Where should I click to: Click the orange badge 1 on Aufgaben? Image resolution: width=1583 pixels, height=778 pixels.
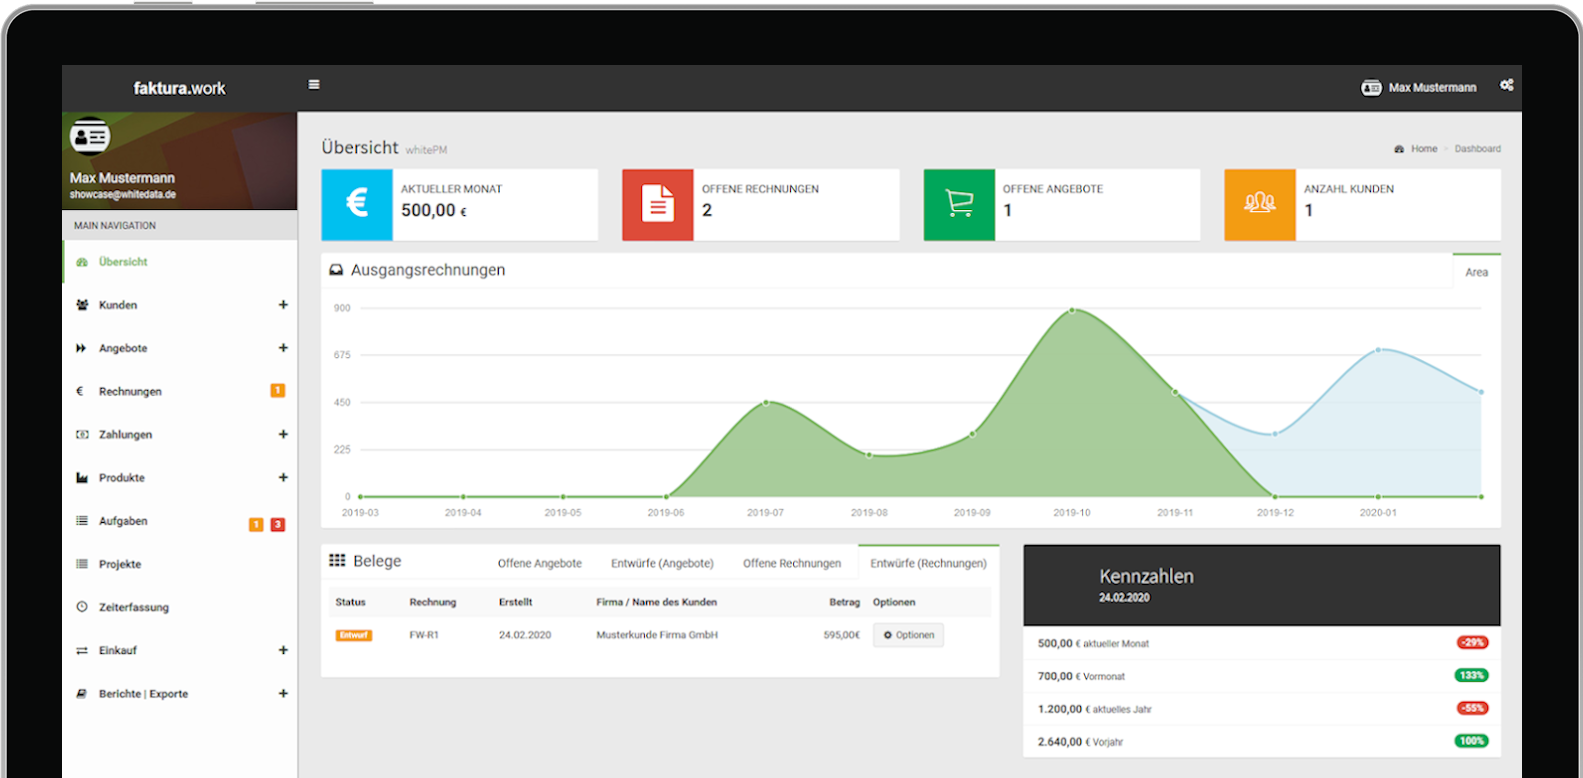pos(256,524)
